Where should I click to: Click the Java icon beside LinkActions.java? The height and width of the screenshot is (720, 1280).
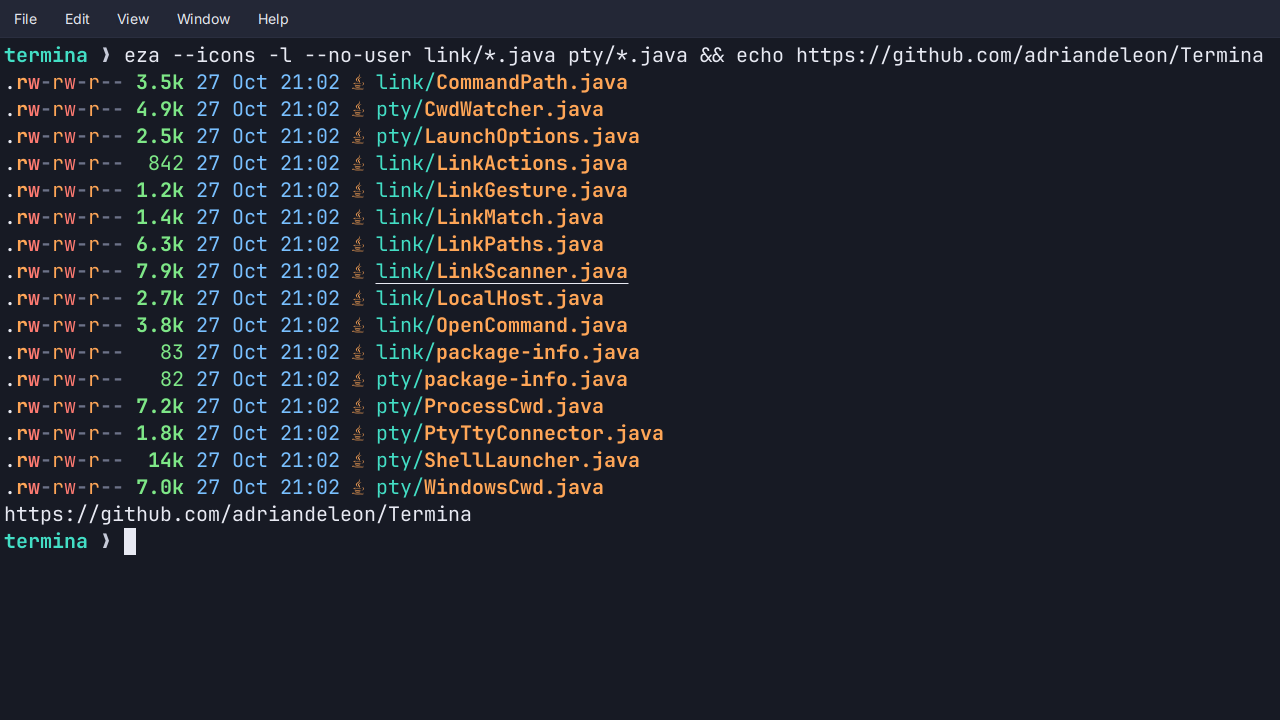[x=358, y=163]
